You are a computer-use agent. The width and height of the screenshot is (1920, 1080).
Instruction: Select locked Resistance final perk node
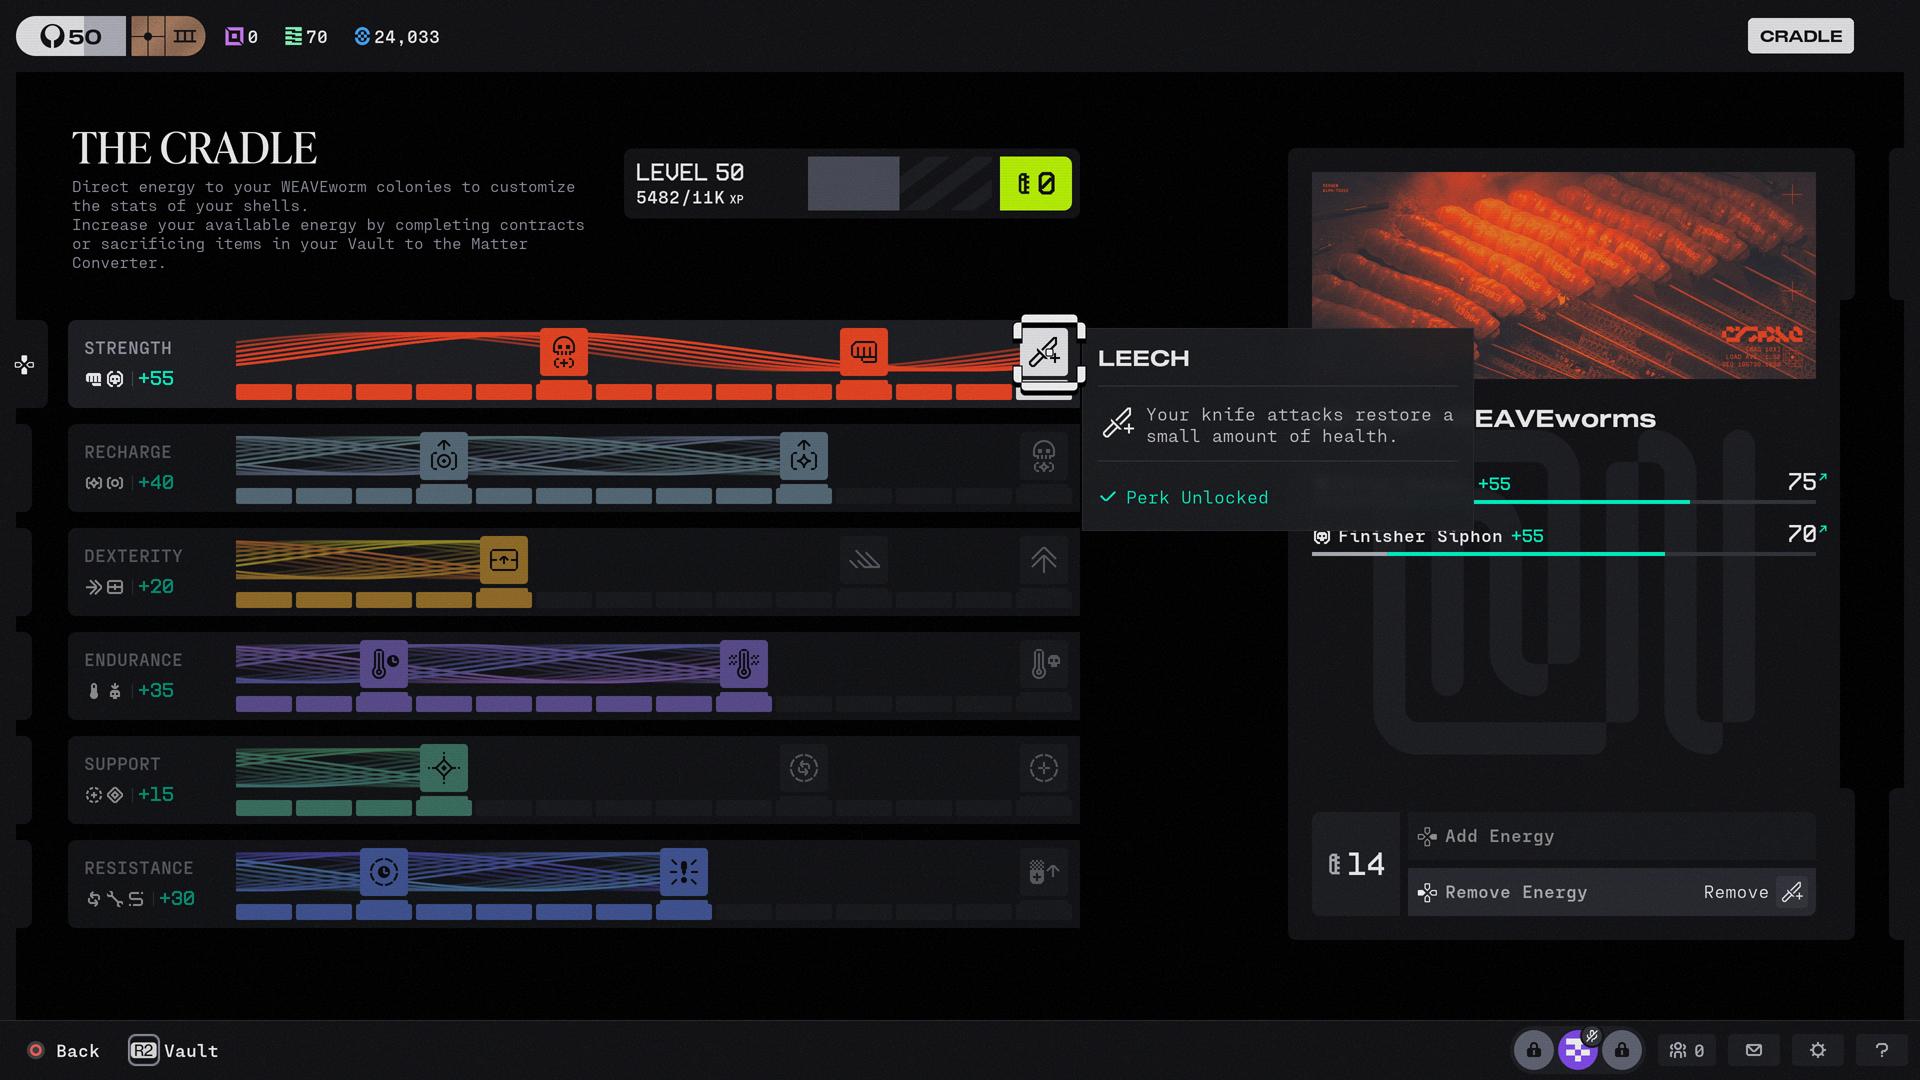point(1044,872)
